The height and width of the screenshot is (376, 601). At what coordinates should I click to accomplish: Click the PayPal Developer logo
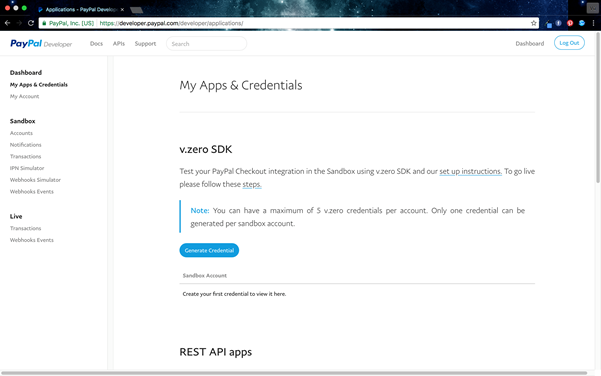tap(41, 44)
